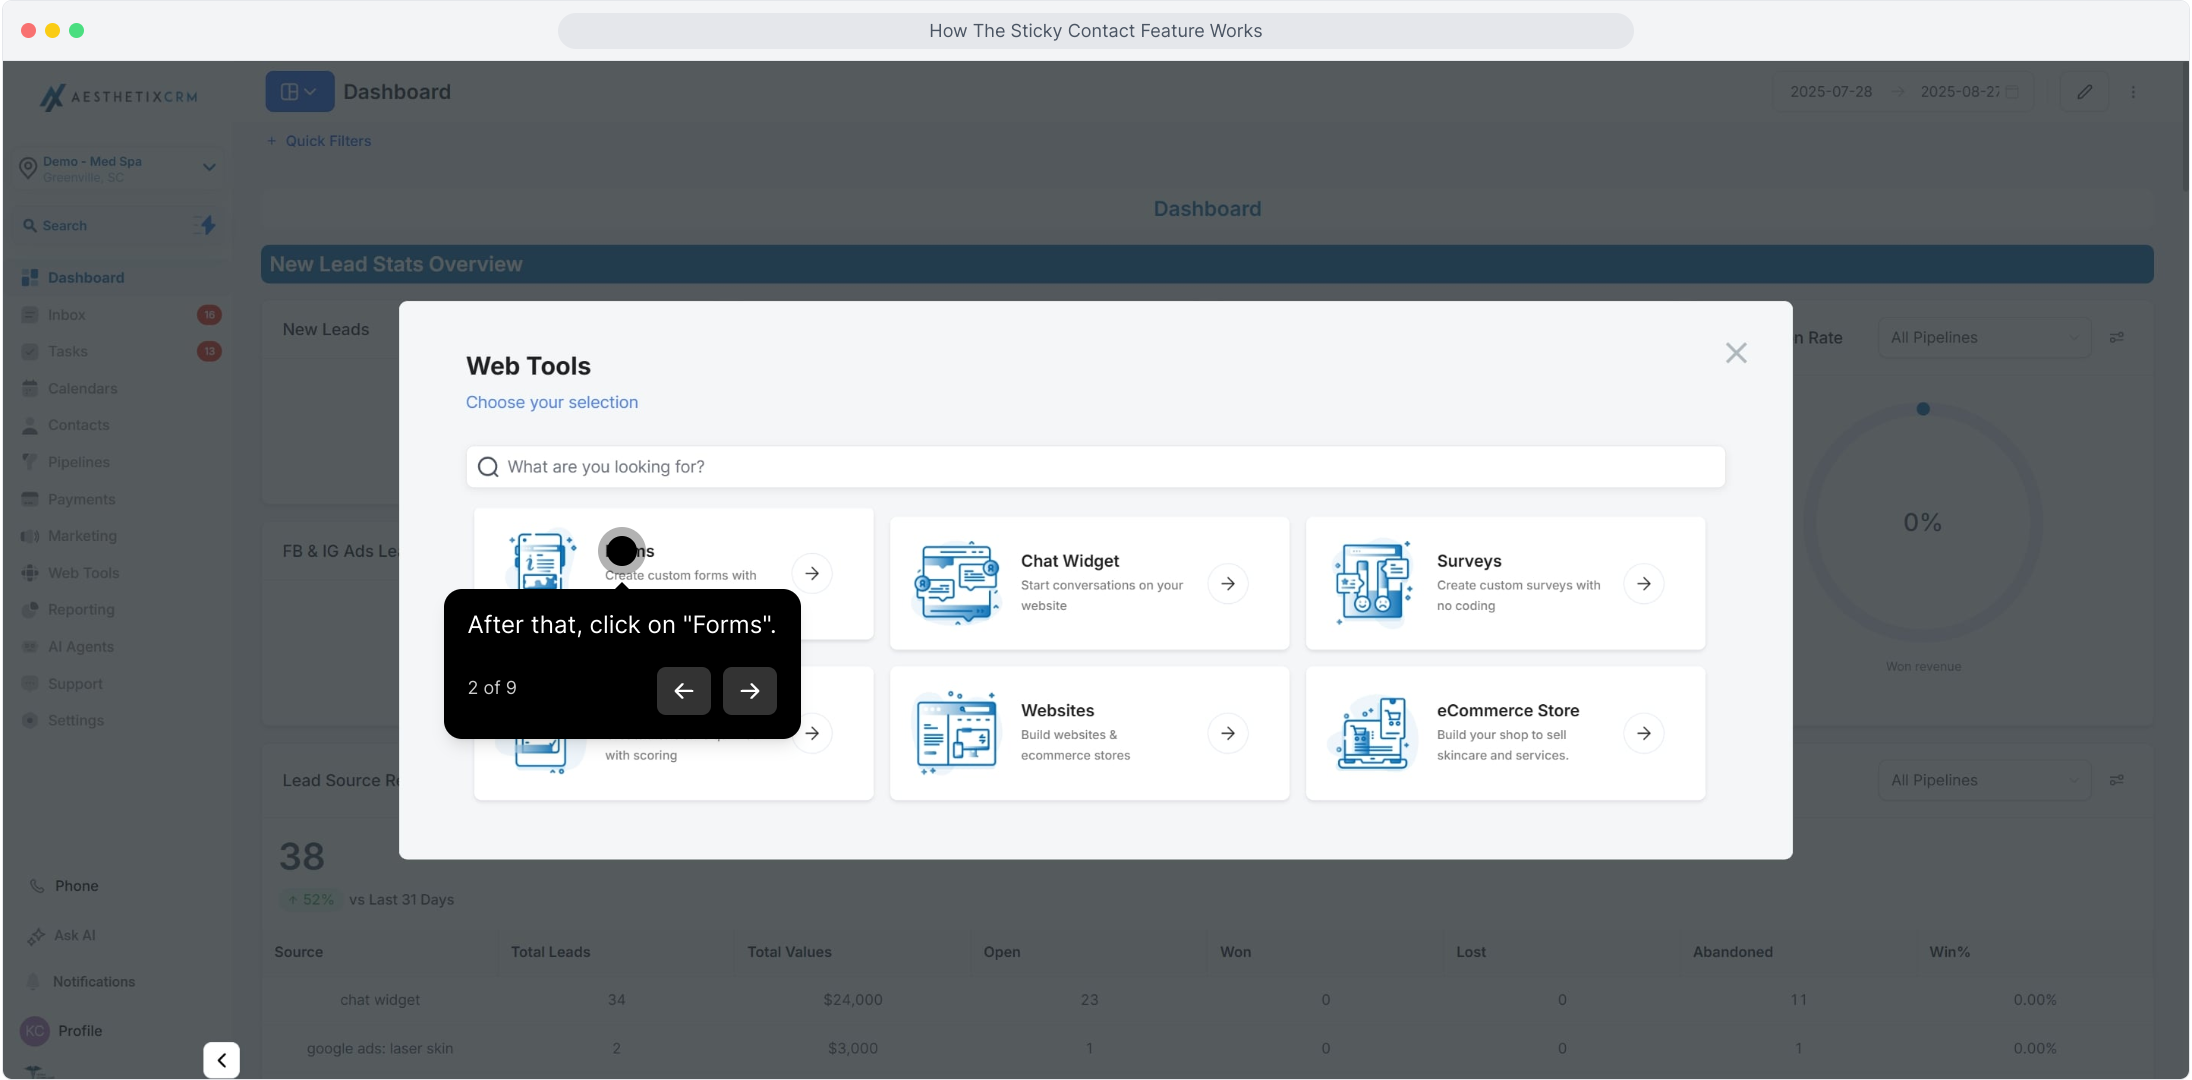
Task: Select the Websites illustration icon
Action: click(x=957, y=733)
